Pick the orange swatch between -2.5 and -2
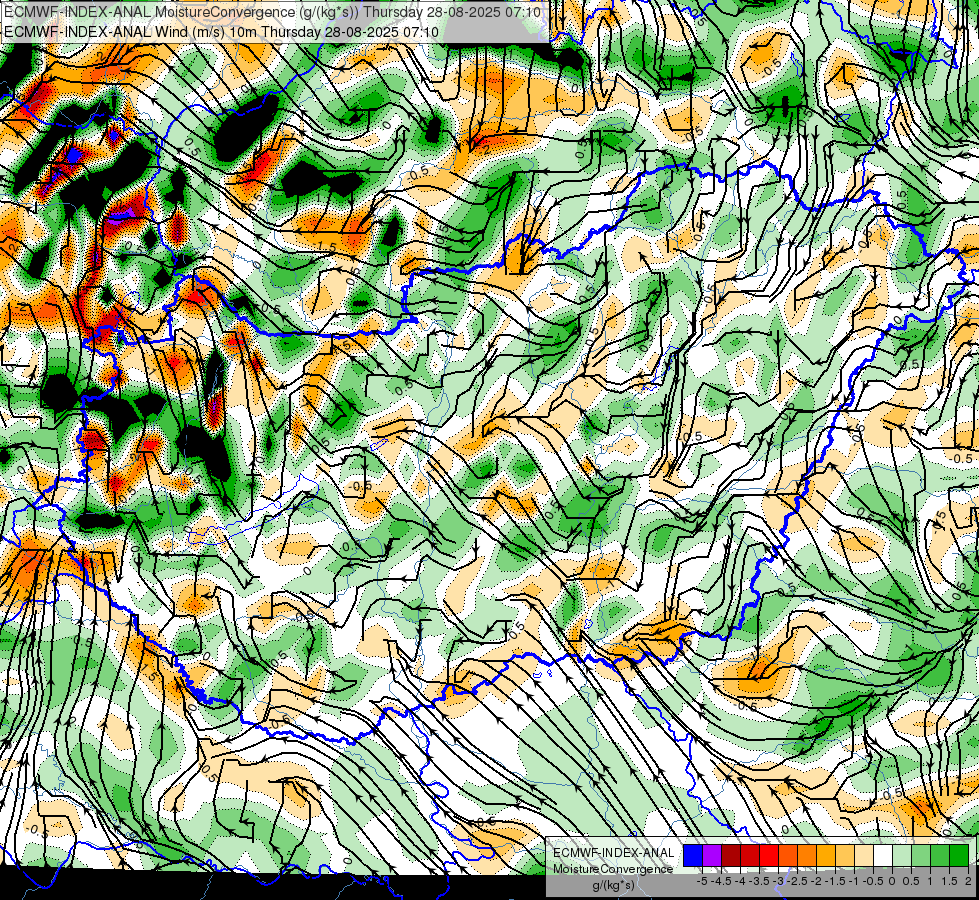Image resolution: width=979 pixels, height=900 pixels. (x=807, y=856)
